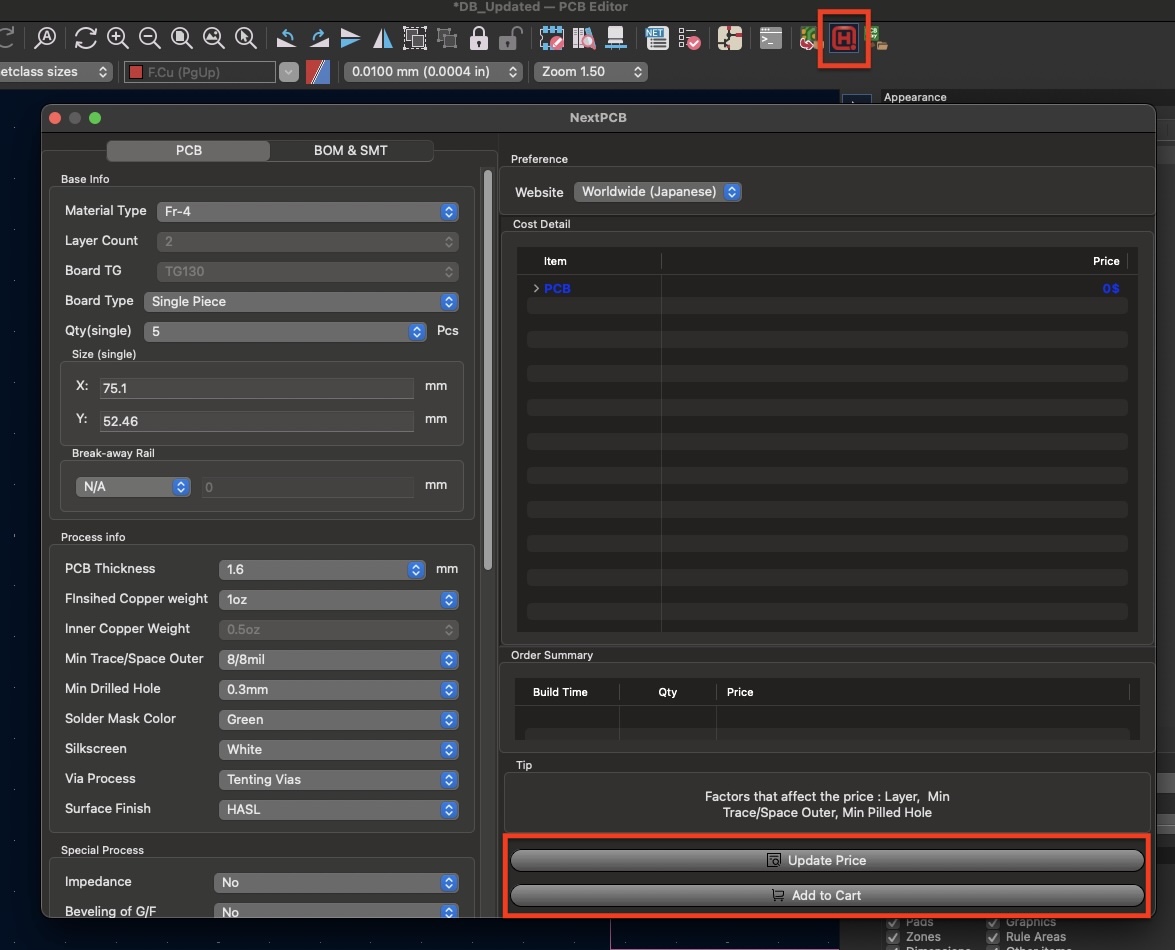1175x950 pixels.
Task: Rotate selection clockwise with toolbar icon
Action: (318, 37)
